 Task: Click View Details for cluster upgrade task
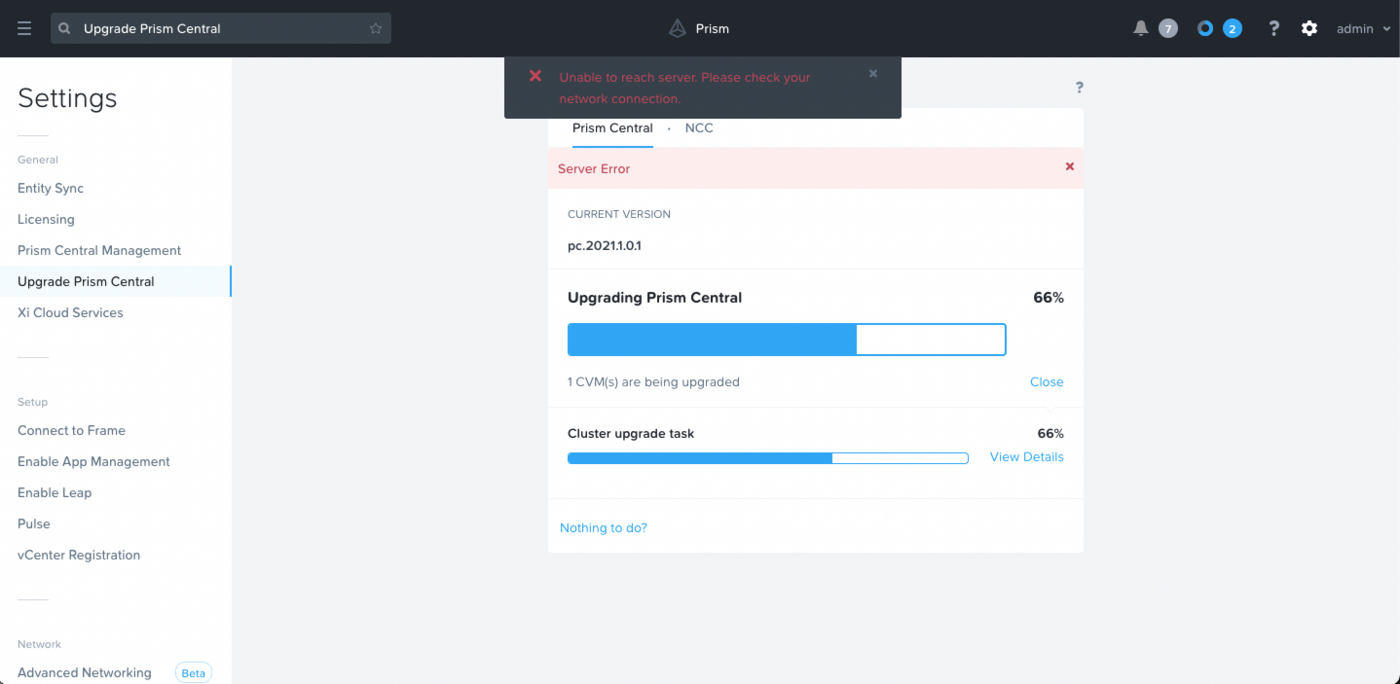pos(1026,457)
